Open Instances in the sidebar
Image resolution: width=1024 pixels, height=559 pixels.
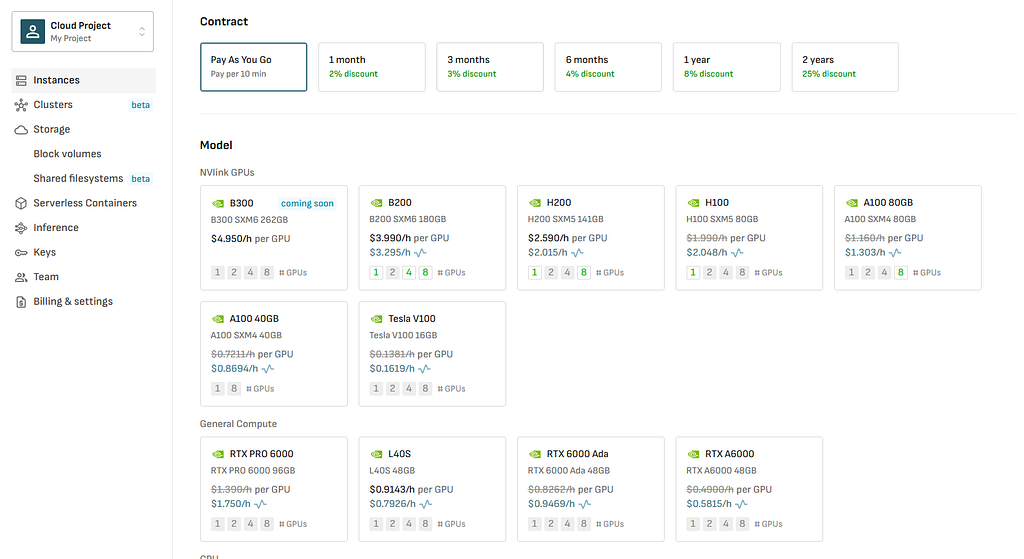84,80
